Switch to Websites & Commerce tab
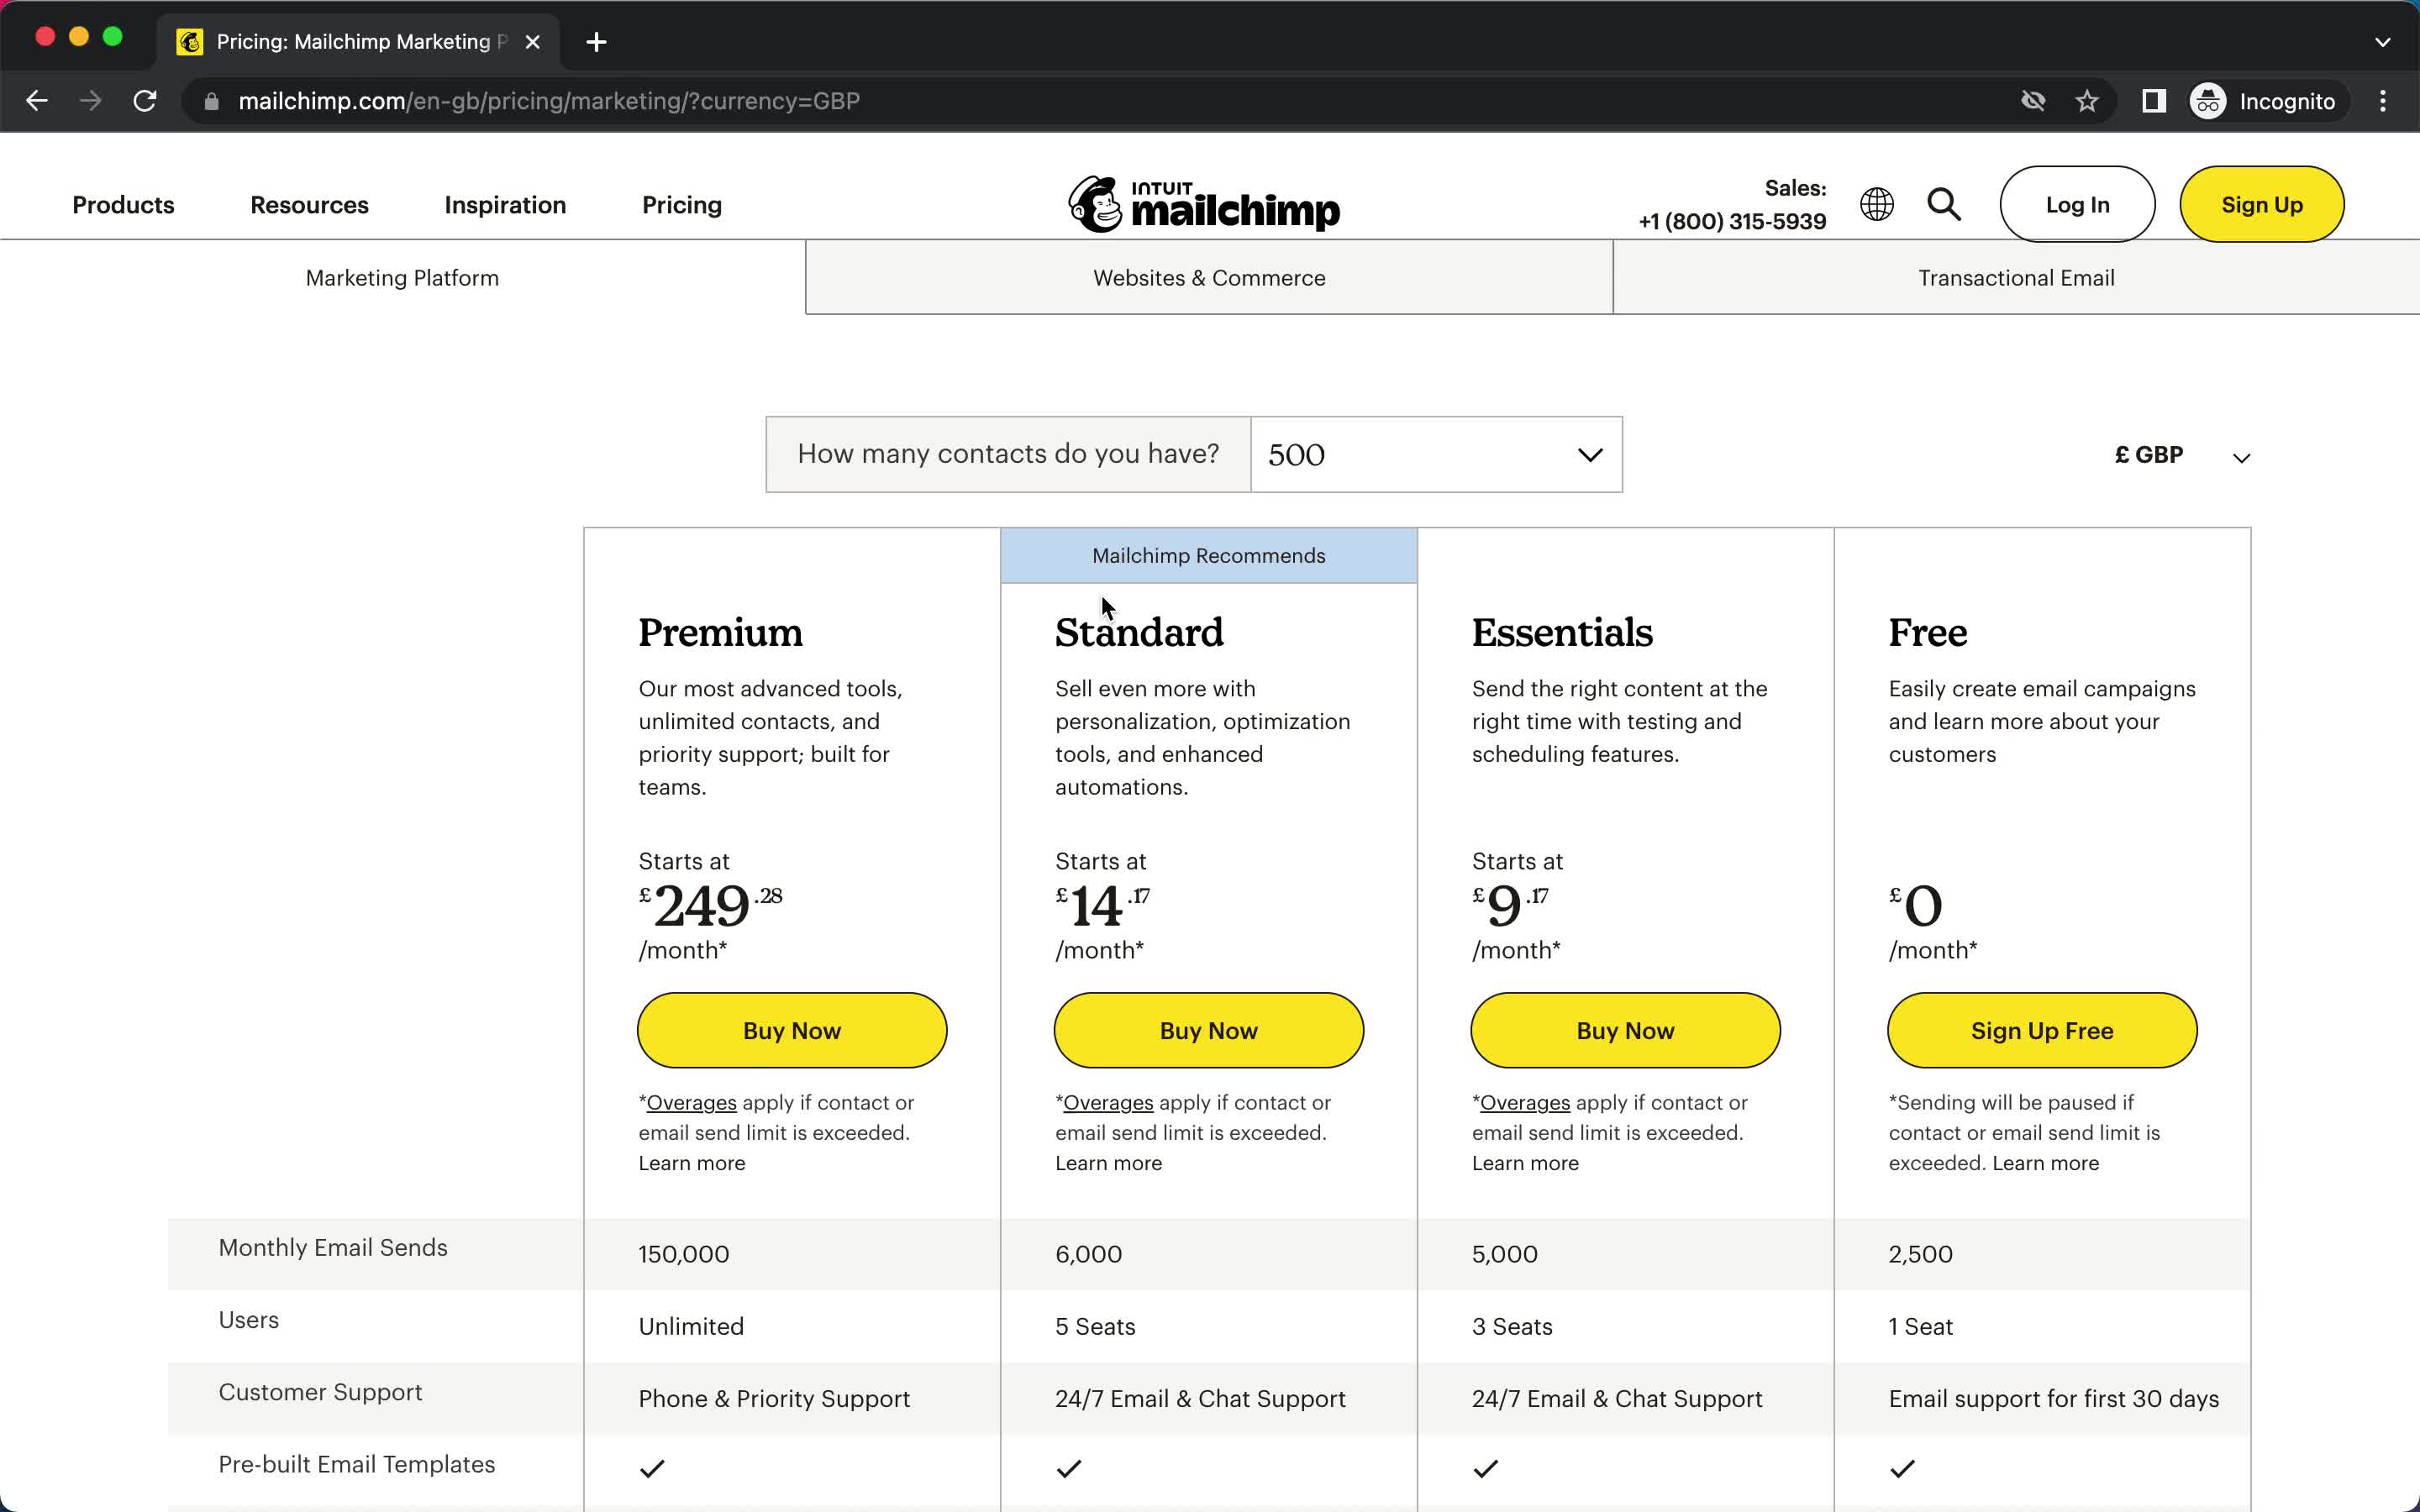The height and width of the screenshot is (1512, 2420). click(1209, 278)
